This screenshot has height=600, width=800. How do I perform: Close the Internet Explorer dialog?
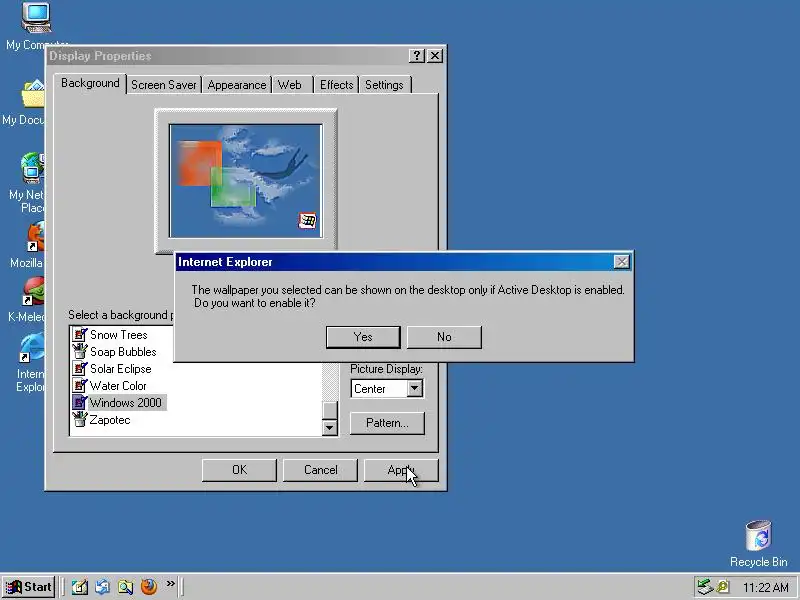click(621, 262)
